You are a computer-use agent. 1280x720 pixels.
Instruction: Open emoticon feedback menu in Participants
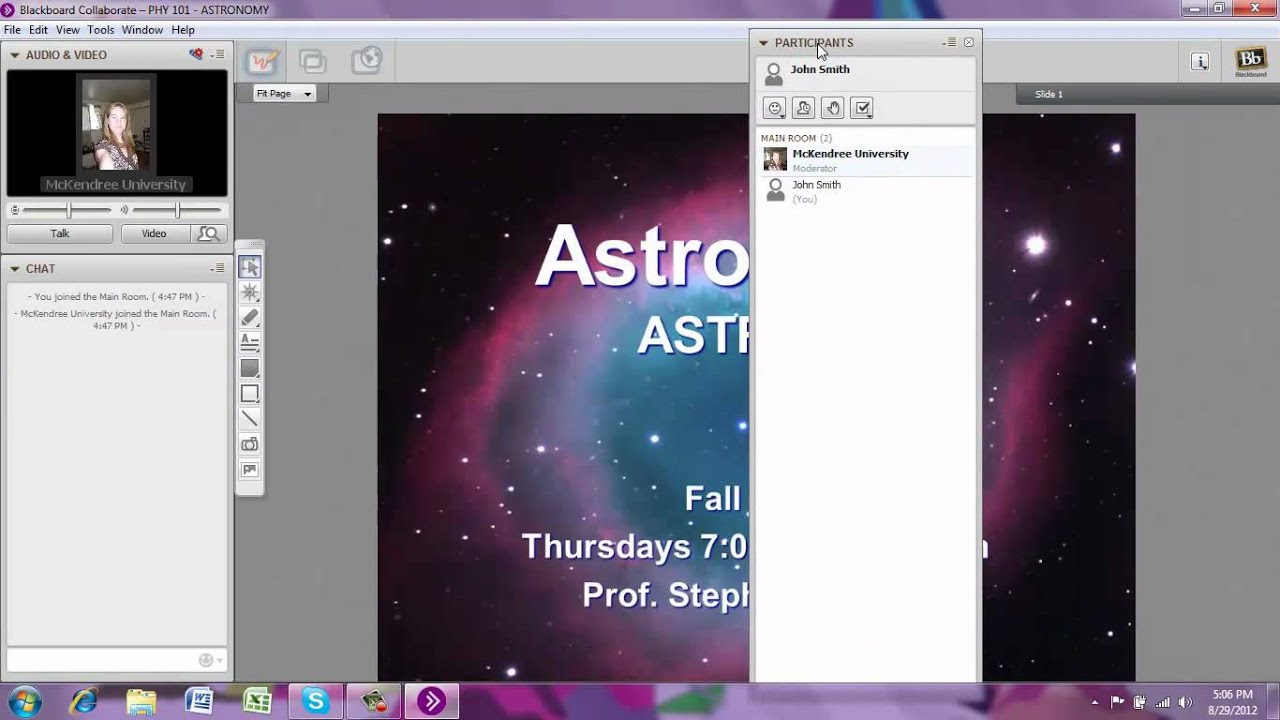point(775,108)
